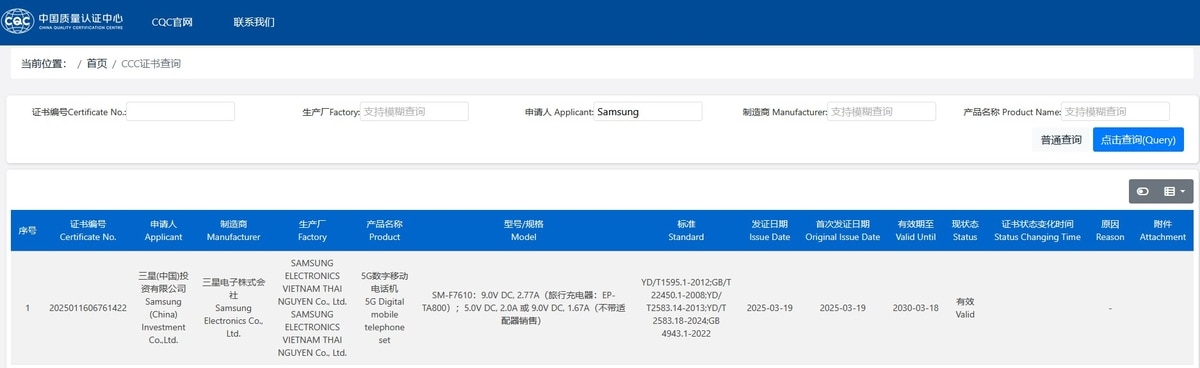Click the SAMSUNG ELECTRONICS VIETNAM THAI NGUYEN factory cell
The width and height of the screenshot is (1200, 368).
[313, 307]
